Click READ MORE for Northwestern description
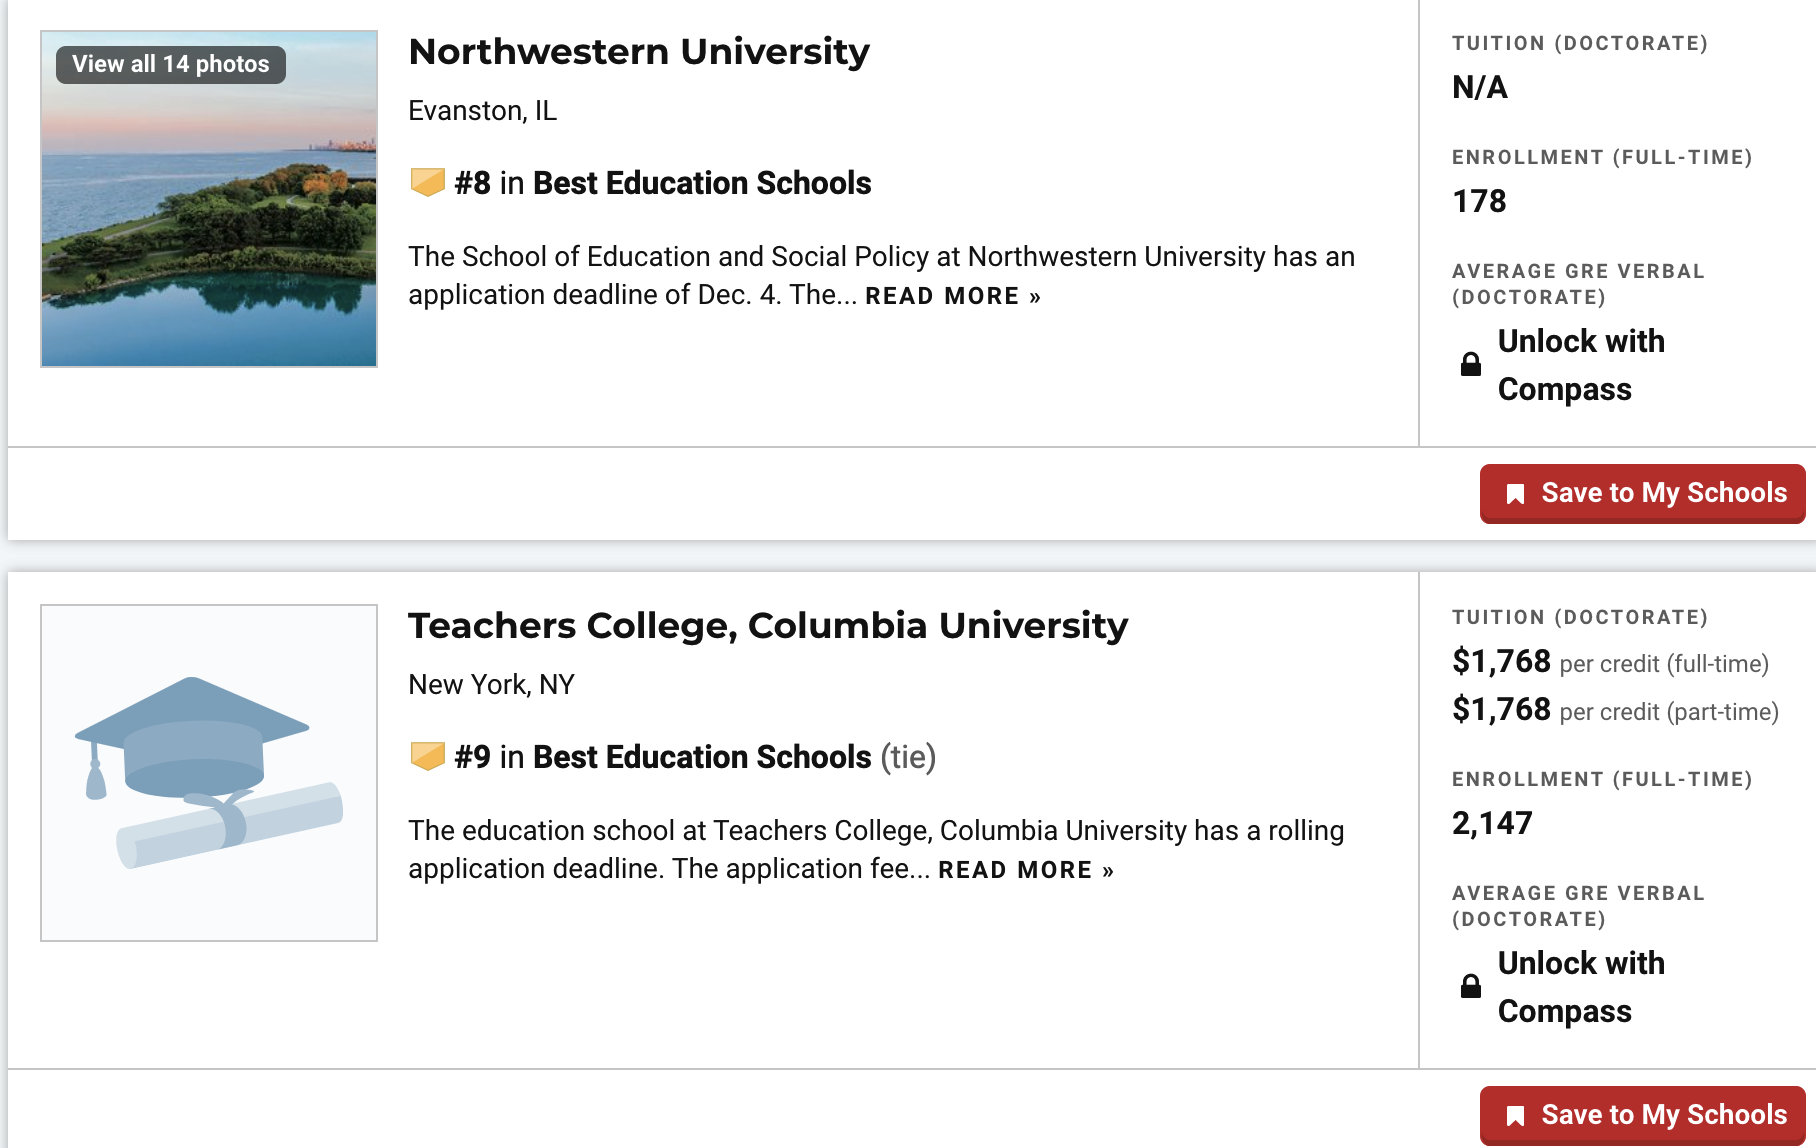 953,296
